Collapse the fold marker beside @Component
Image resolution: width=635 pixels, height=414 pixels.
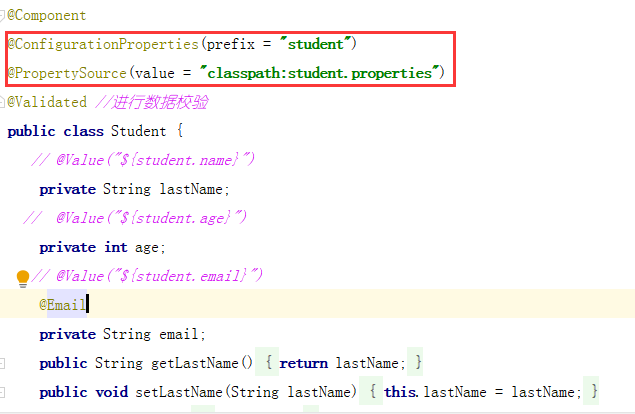(2, 16)
